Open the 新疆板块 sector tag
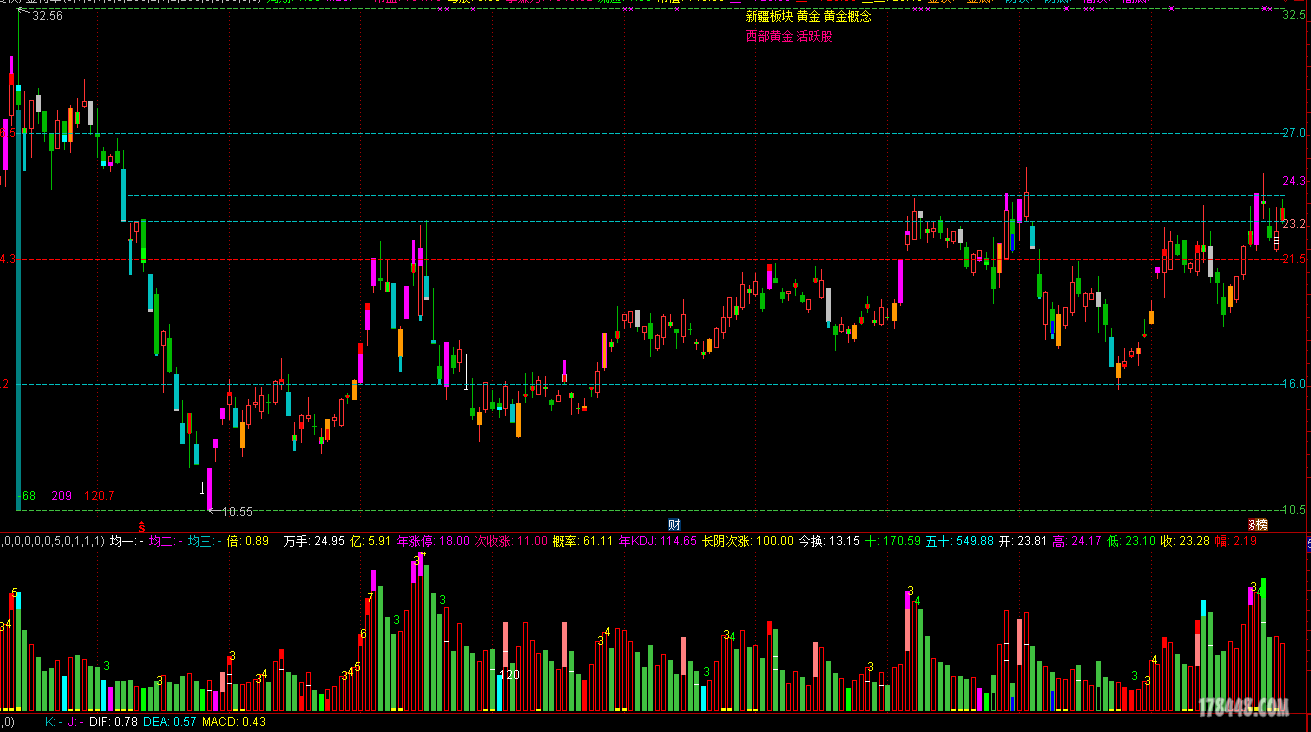The height and width of the screenshot is (732, 1311). click(x=769, y=17)
